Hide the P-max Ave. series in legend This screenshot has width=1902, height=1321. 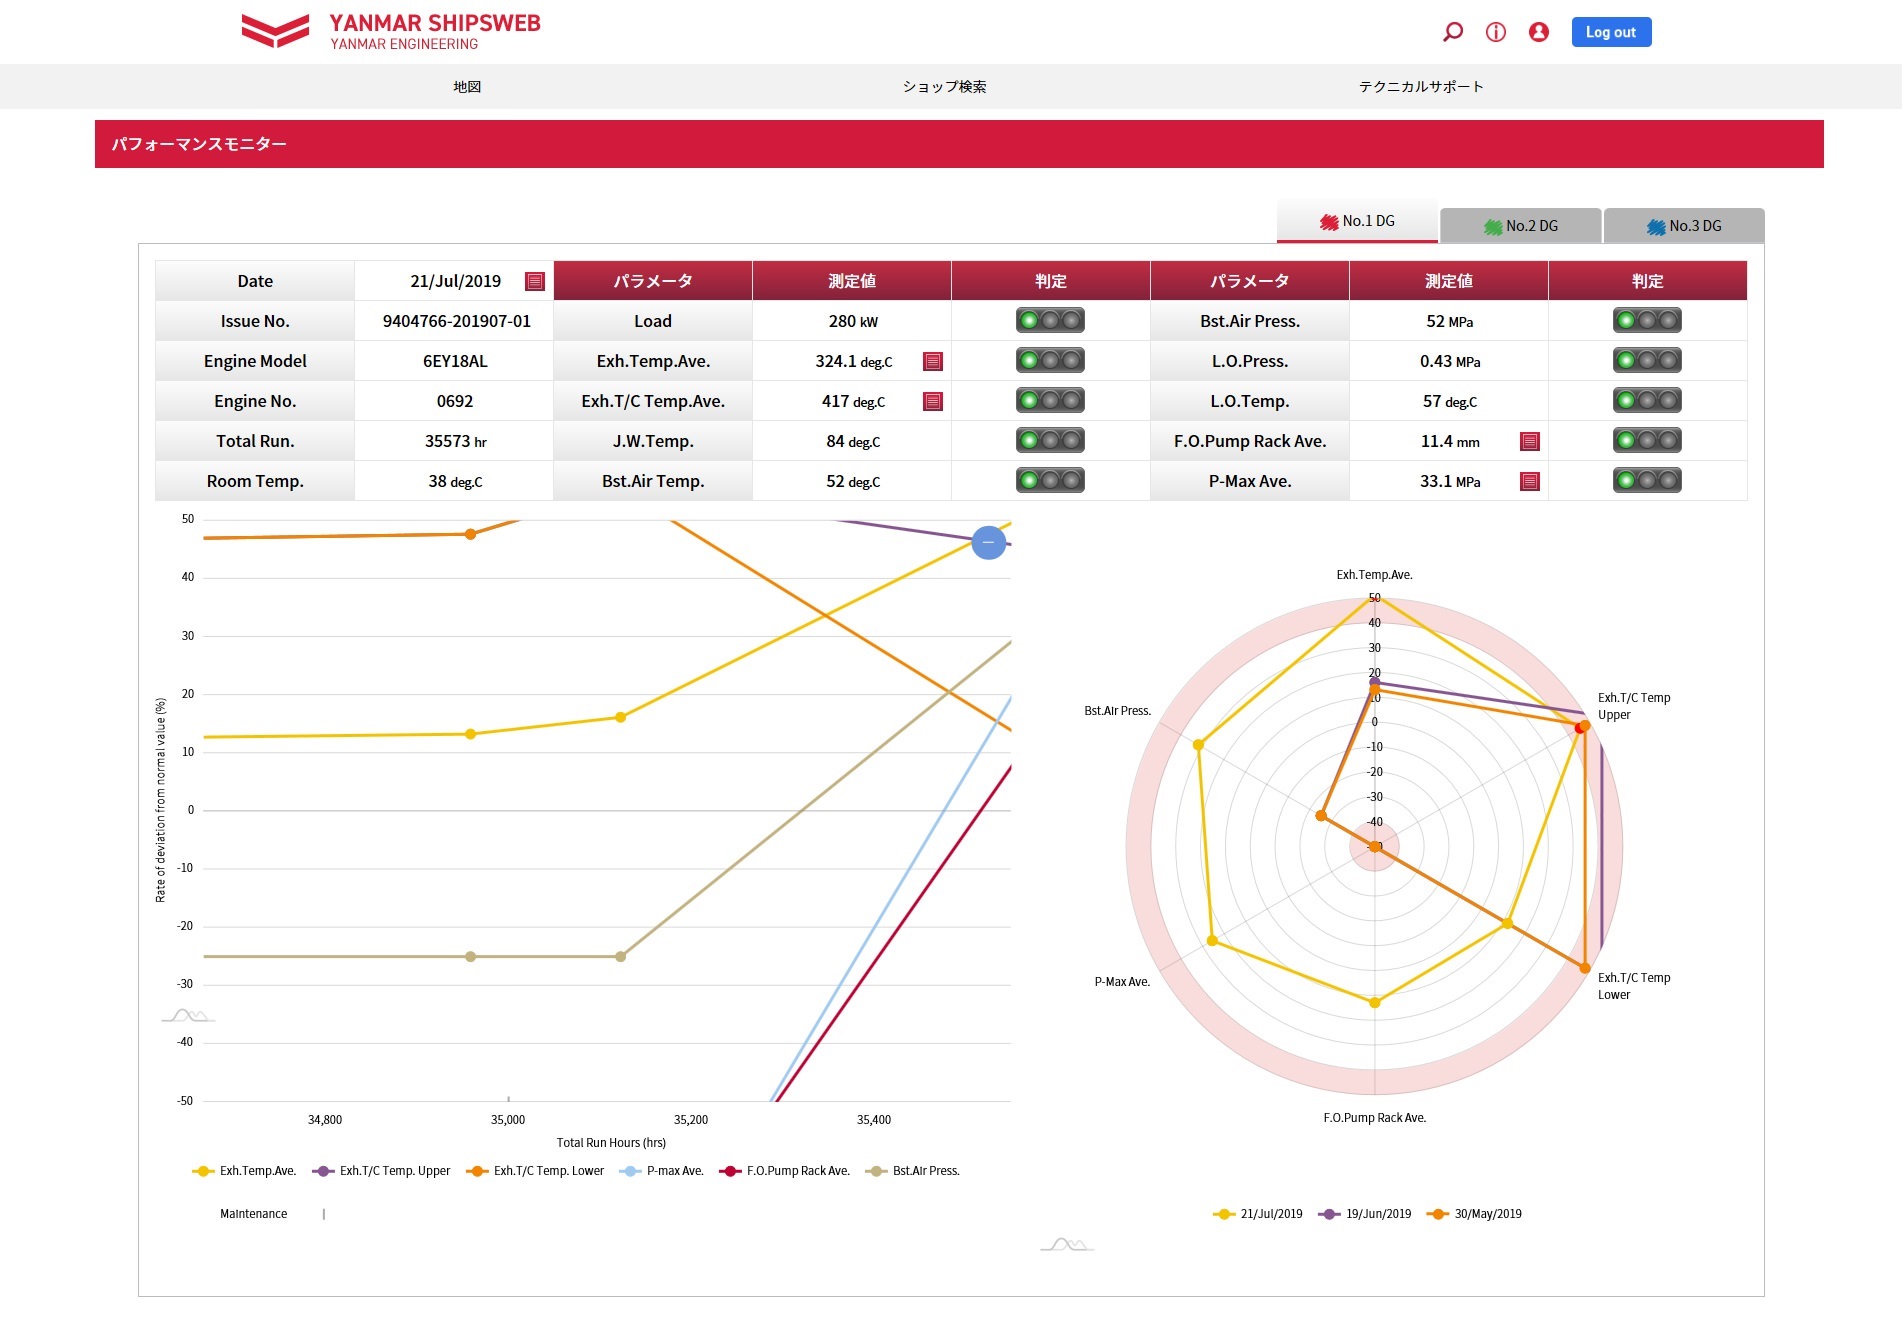tap(662, 1171)
